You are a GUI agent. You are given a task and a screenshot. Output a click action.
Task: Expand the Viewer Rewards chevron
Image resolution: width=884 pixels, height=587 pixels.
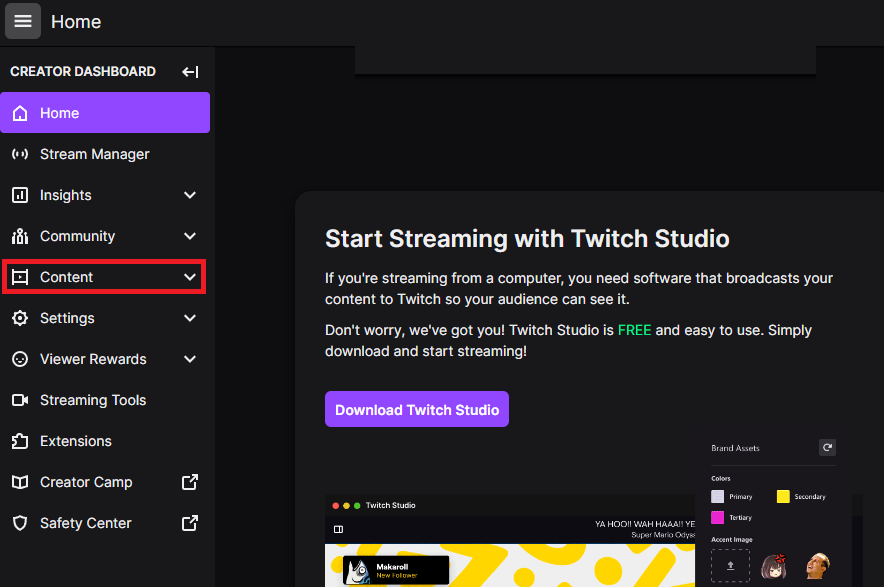190,359
